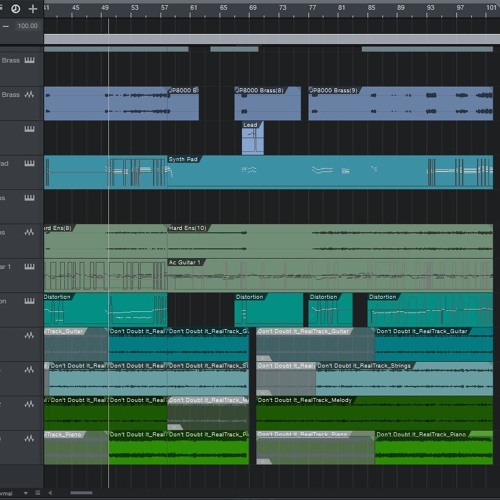This screenshot has height=500, width=500.
Task: Click the minus icon beside tempo 100.00
Action: click(x=6, y=26)
